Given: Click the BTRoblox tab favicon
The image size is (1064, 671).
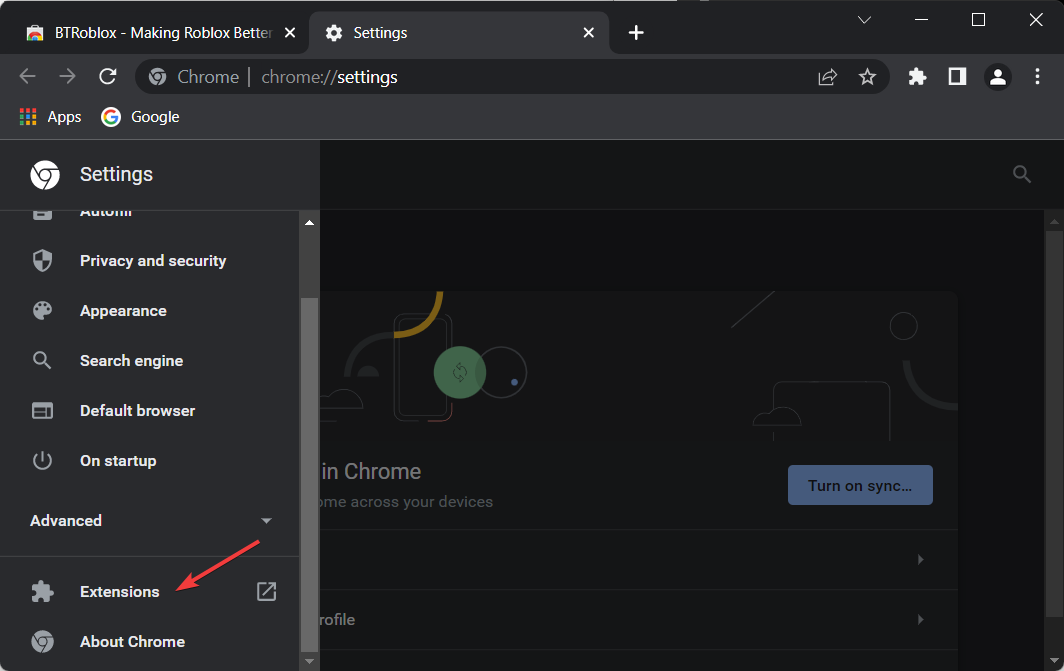Looking at the screenshot, I should 35,33.
